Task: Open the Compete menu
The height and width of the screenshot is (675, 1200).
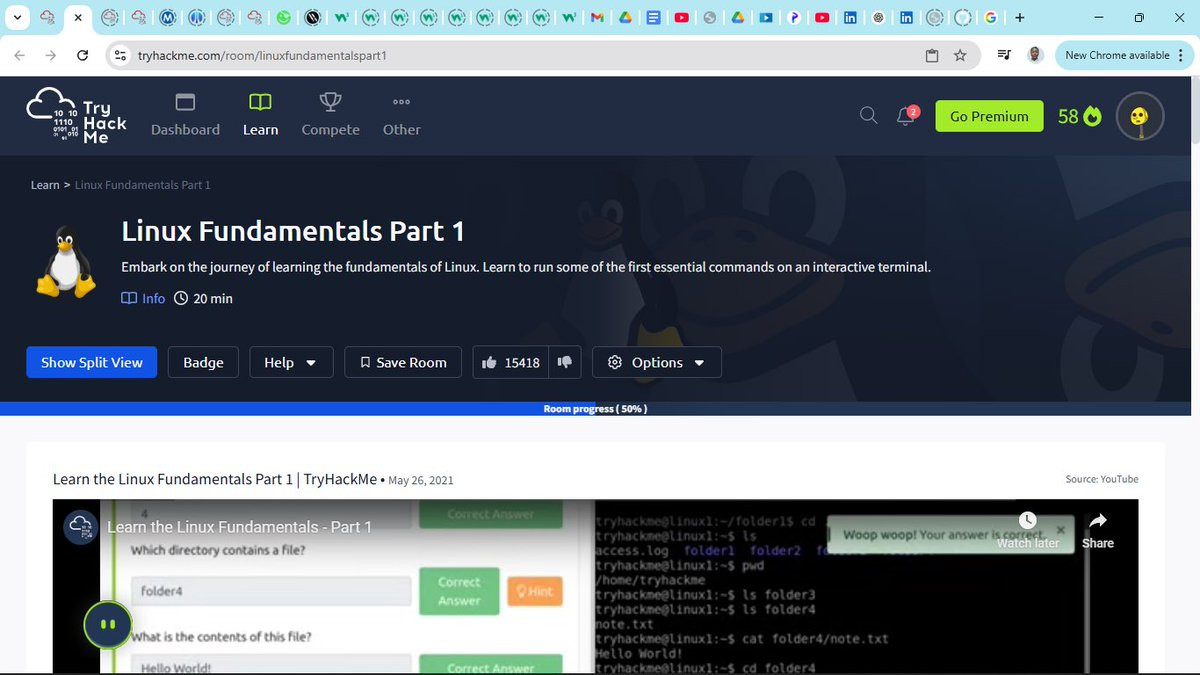Action: click(330, 115)
